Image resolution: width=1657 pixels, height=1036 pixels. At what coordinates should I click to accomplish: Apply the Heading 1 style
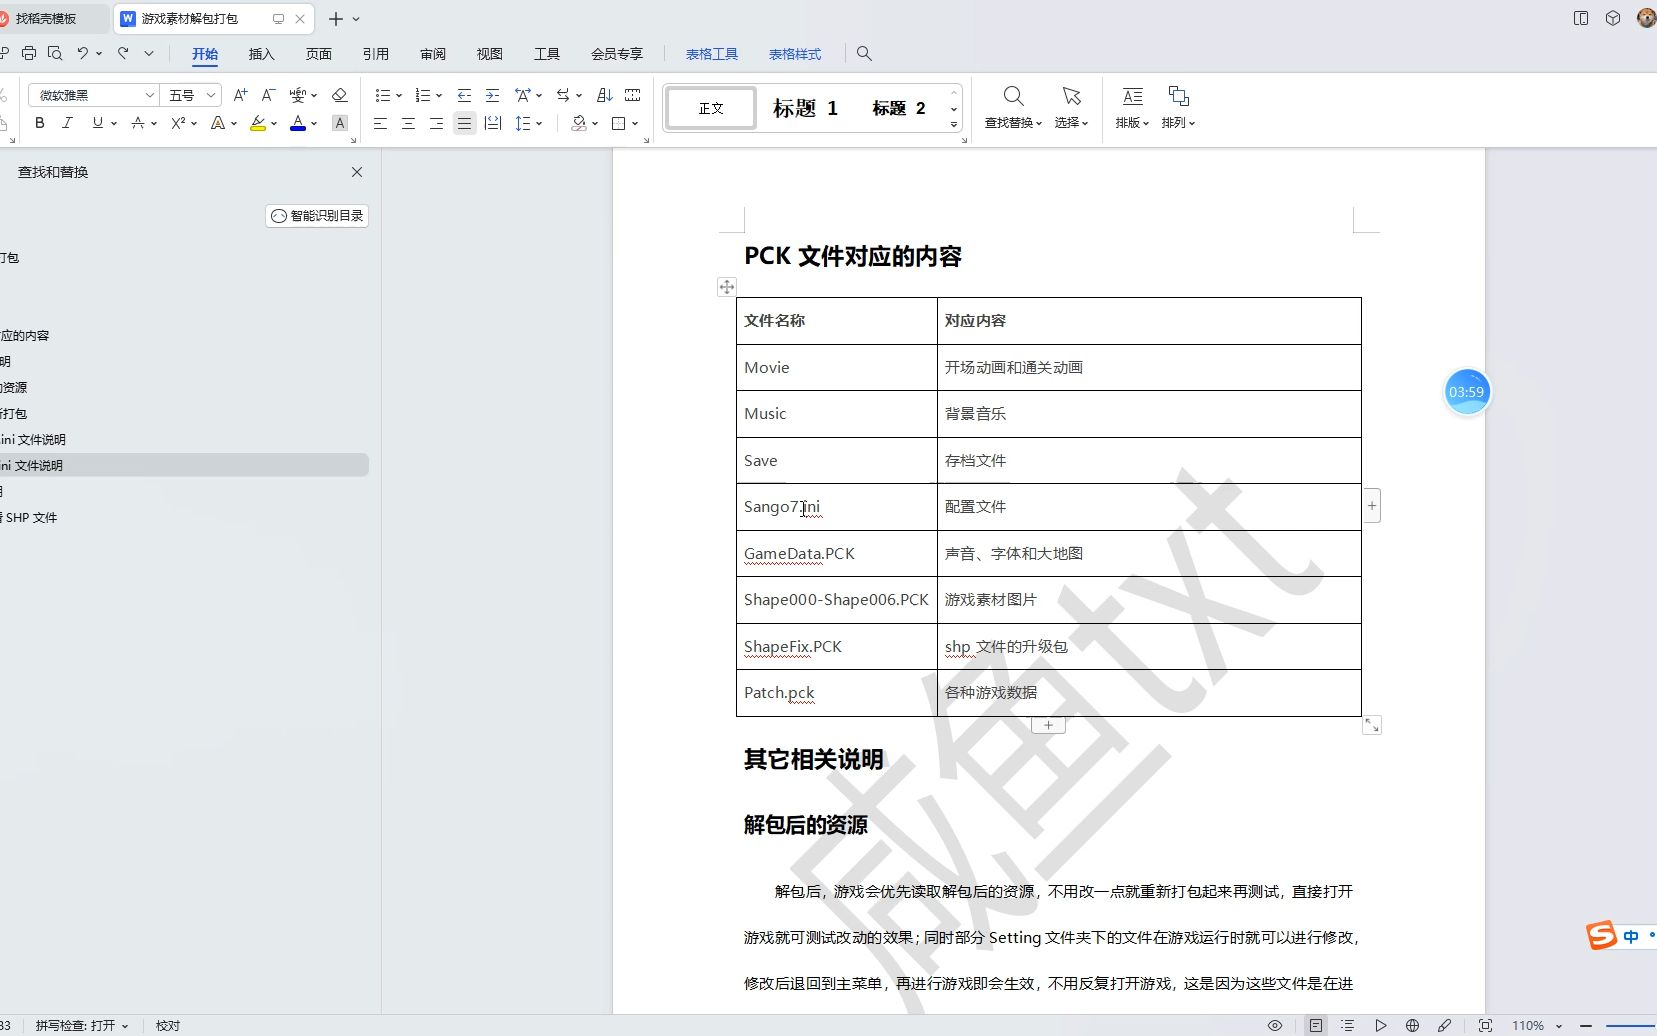[805, 108]
